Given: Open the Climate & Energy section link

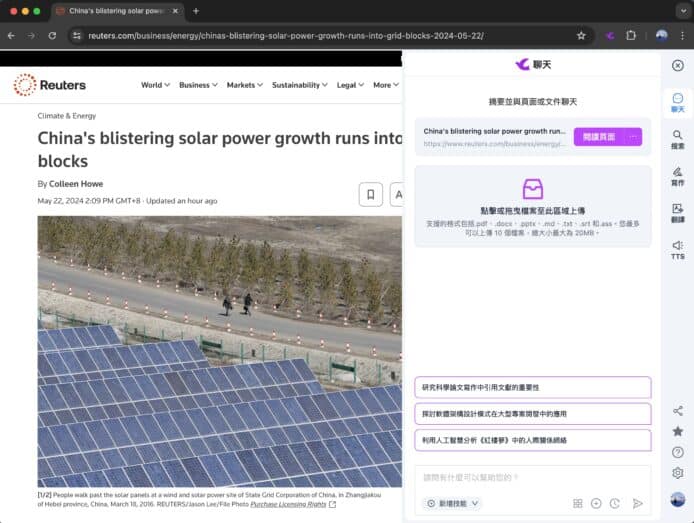Looking at the screenshot, I should pos(67,116).
